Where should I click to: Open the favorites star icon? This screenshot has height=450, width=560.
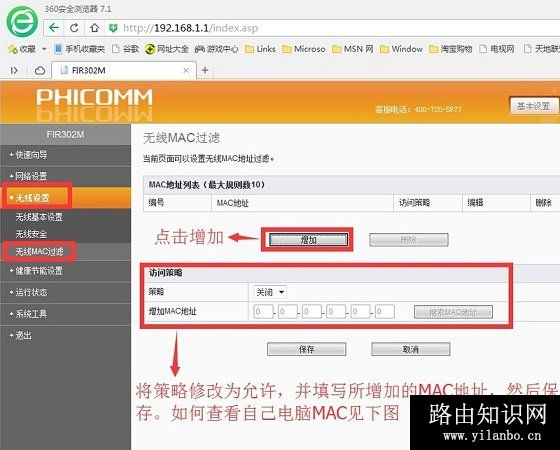(x=12, y=49)
